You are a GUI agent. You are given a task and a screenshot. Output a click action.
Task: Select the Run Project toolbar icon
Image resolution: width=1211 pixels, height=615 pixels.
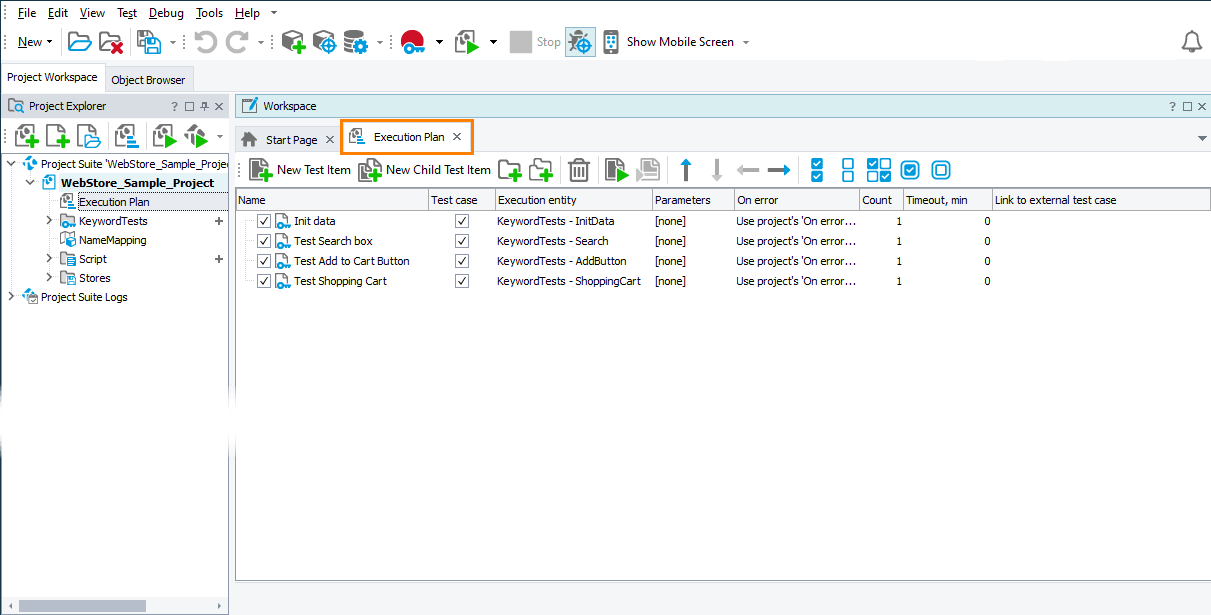pyautogui.click(x=467, y=41)
